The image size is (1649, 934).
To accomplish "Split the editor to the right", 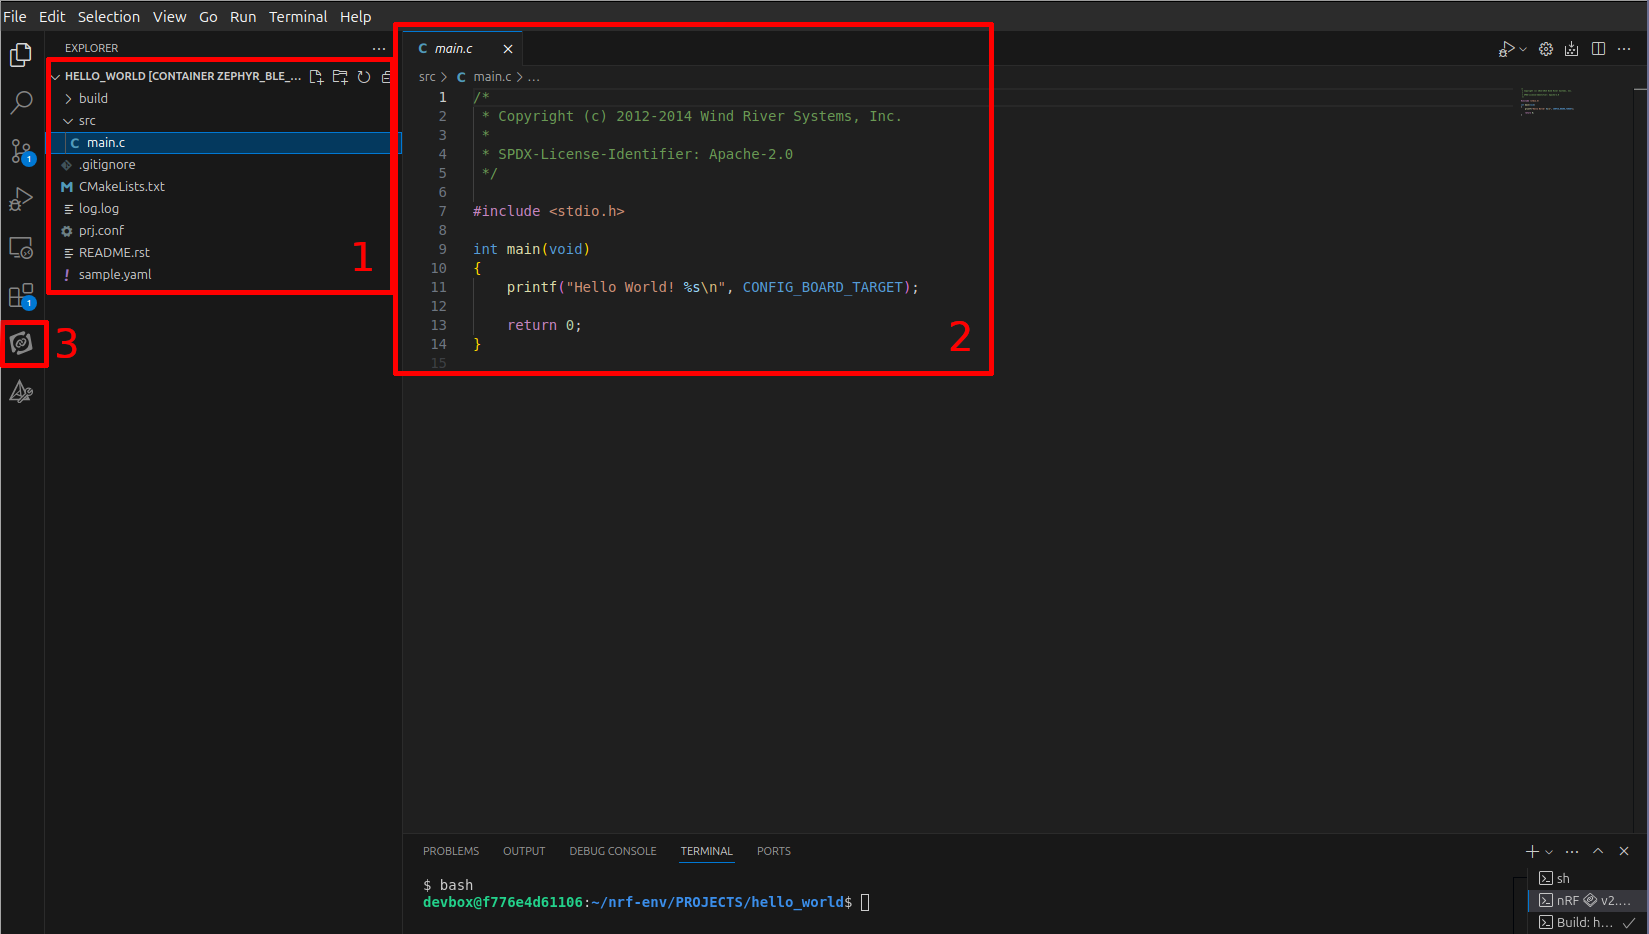I will (x=1598, y=49).
